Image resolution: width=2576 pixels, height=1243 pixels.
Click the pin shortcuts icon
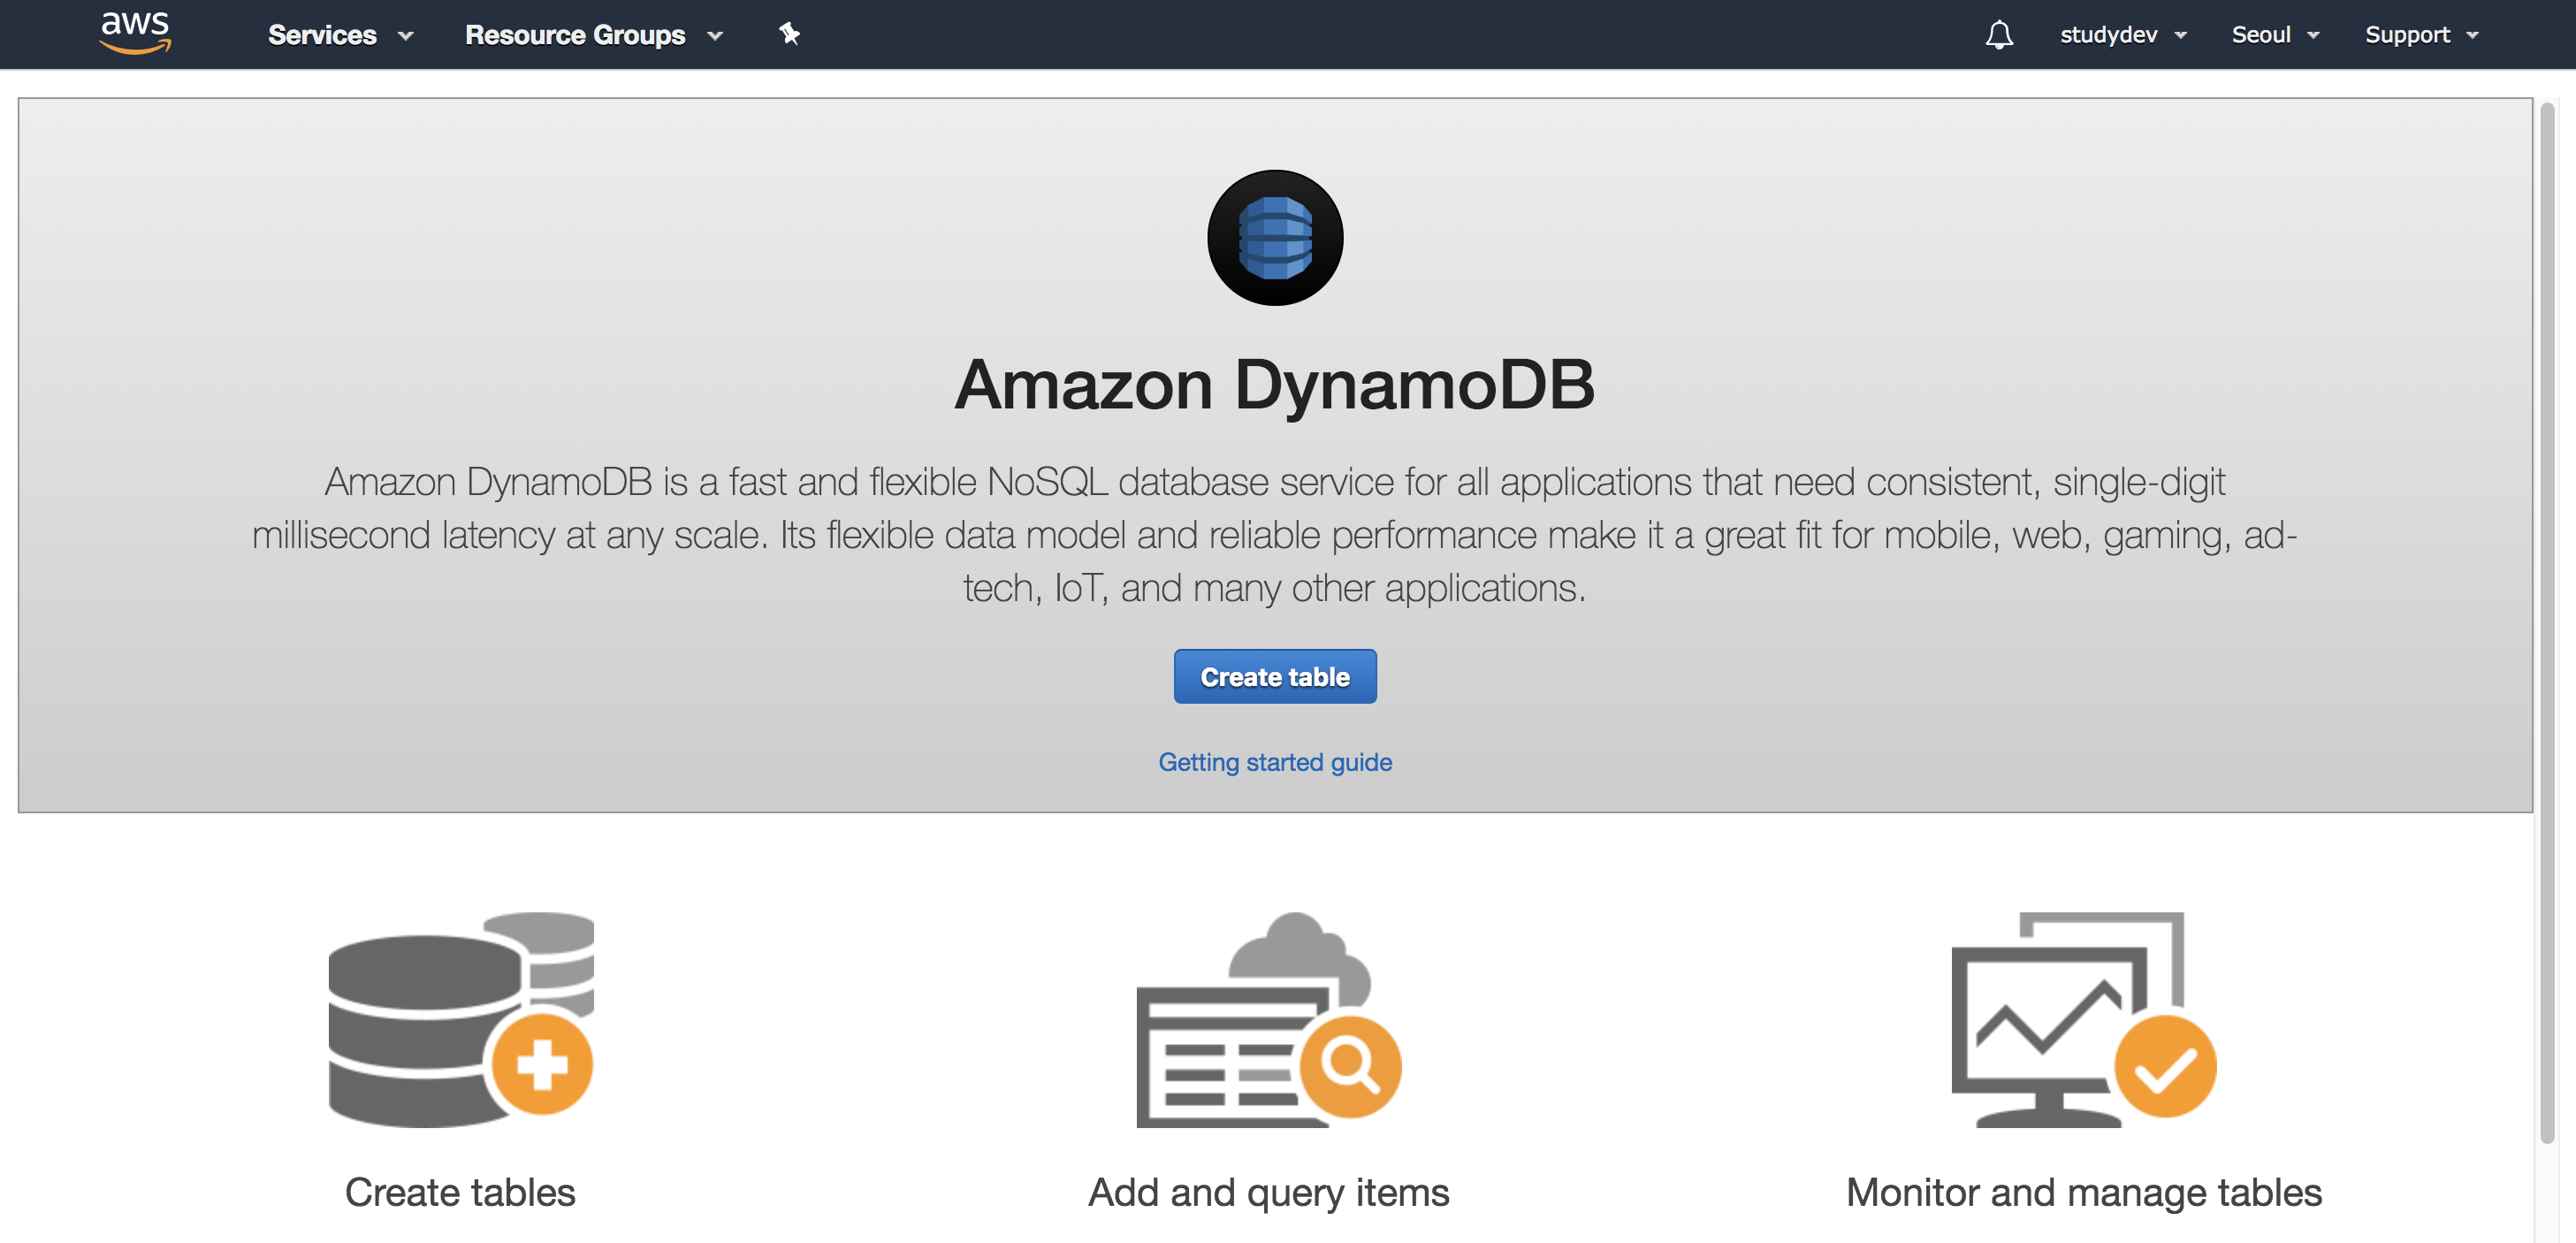click(x=790, y=34)
